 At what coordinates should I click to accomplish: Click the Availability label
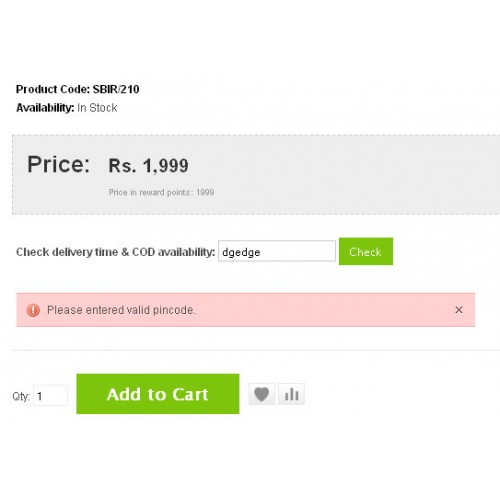(45, 108)
